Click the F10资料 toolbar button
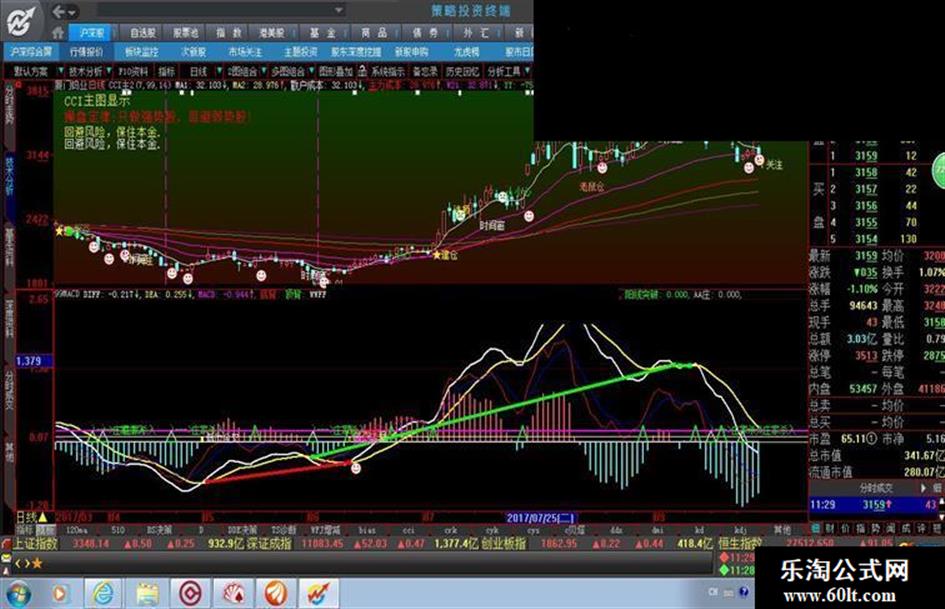This screenshot has height=609, width=945. pos(133,71)
